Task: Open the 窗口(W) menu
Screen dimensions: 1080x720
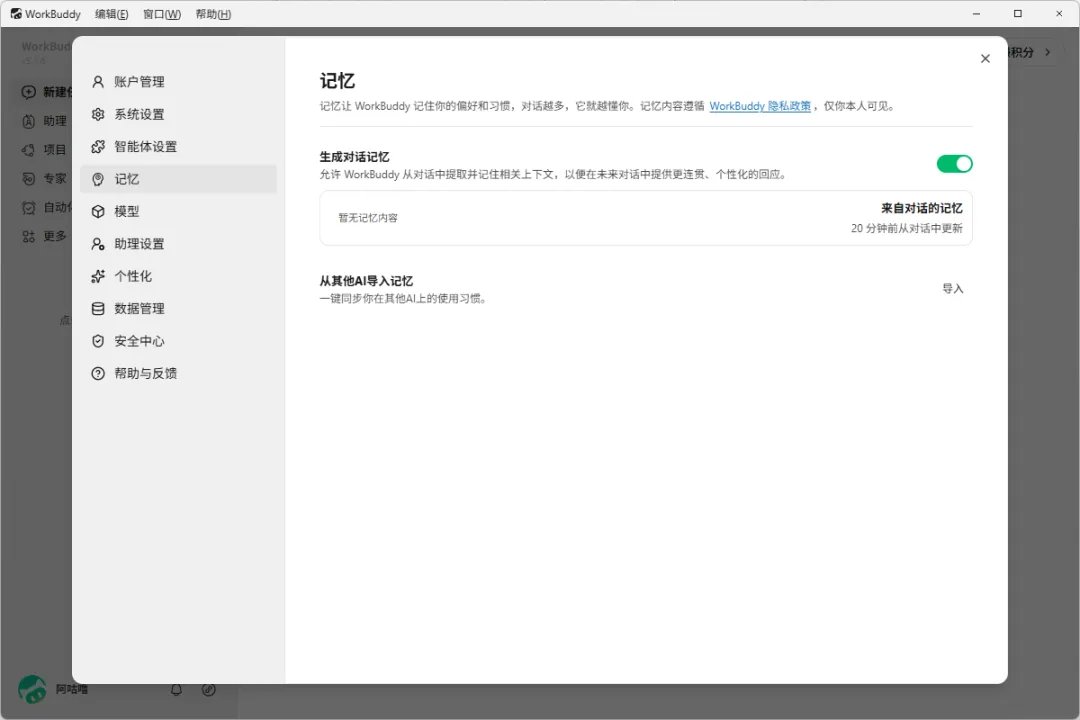Action: point(162,14)
